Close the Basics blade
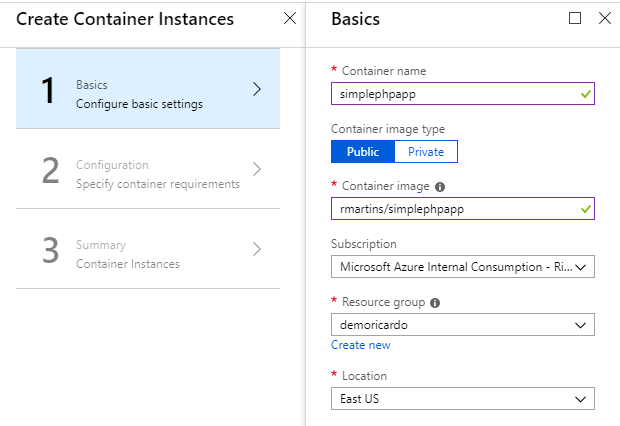The height and width of the screenshot is (426, 620). pos(605,18)
